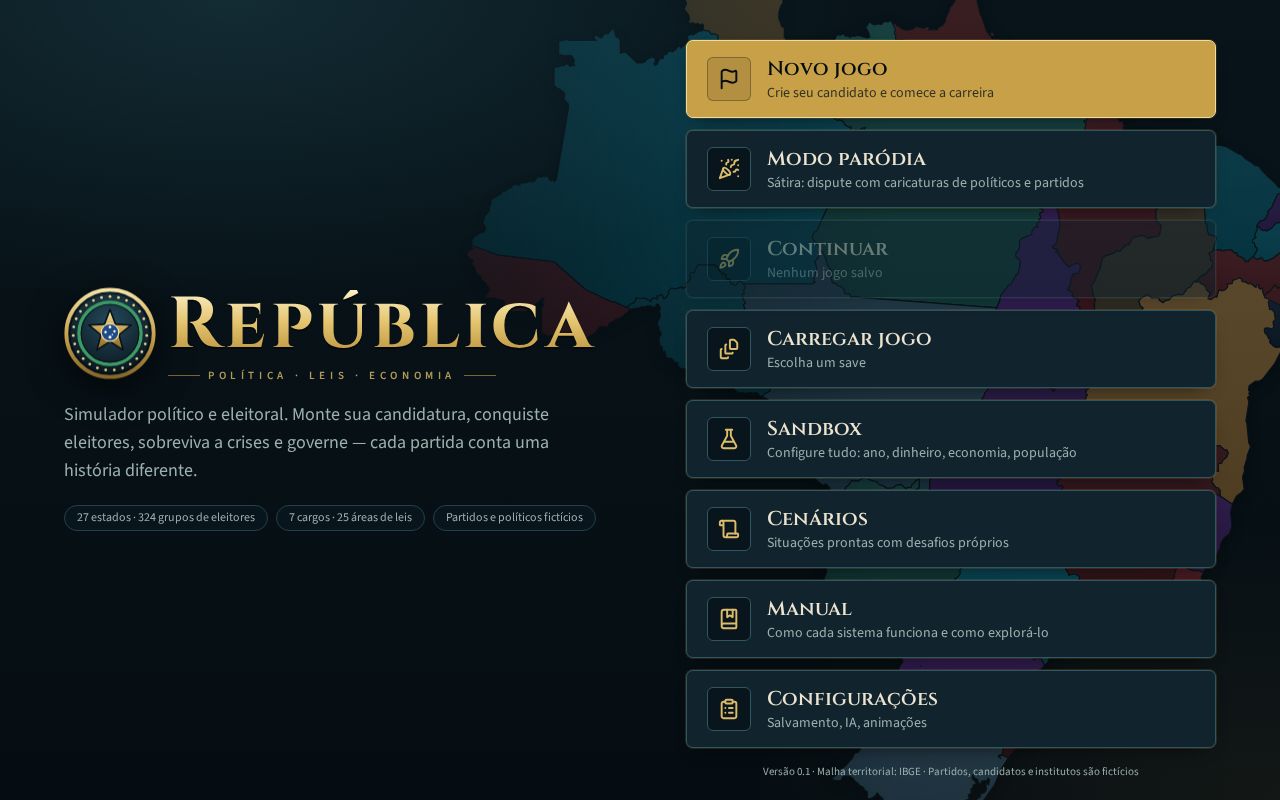Screen dimensions: 1280x800
Task: Open Carregar jogo via its stacked files icon
Action: (729, 349)
